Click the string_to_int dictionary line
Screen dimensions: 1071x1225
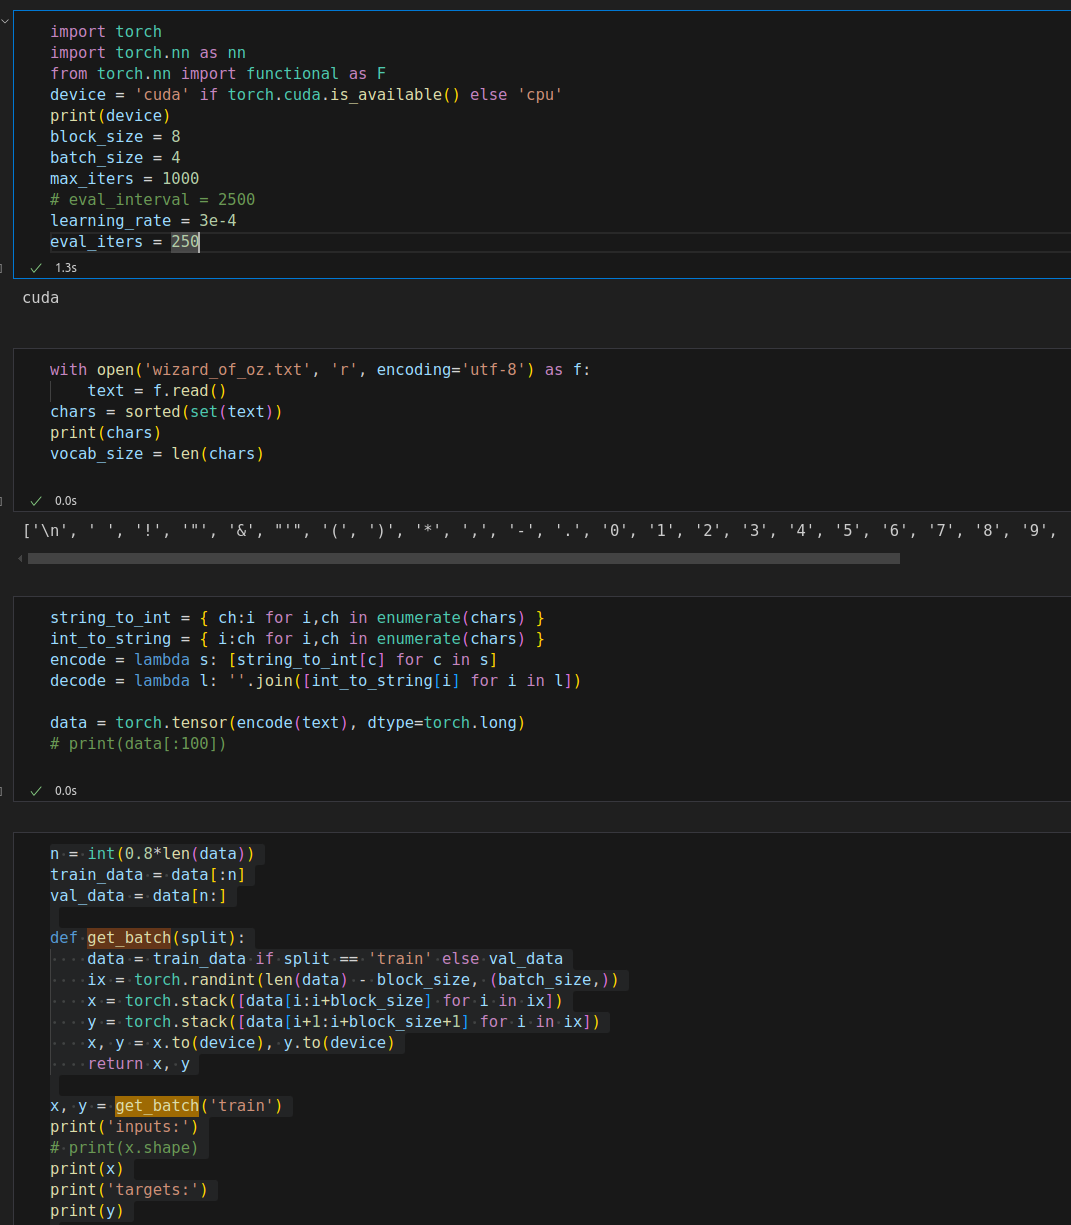coord(297,618)
